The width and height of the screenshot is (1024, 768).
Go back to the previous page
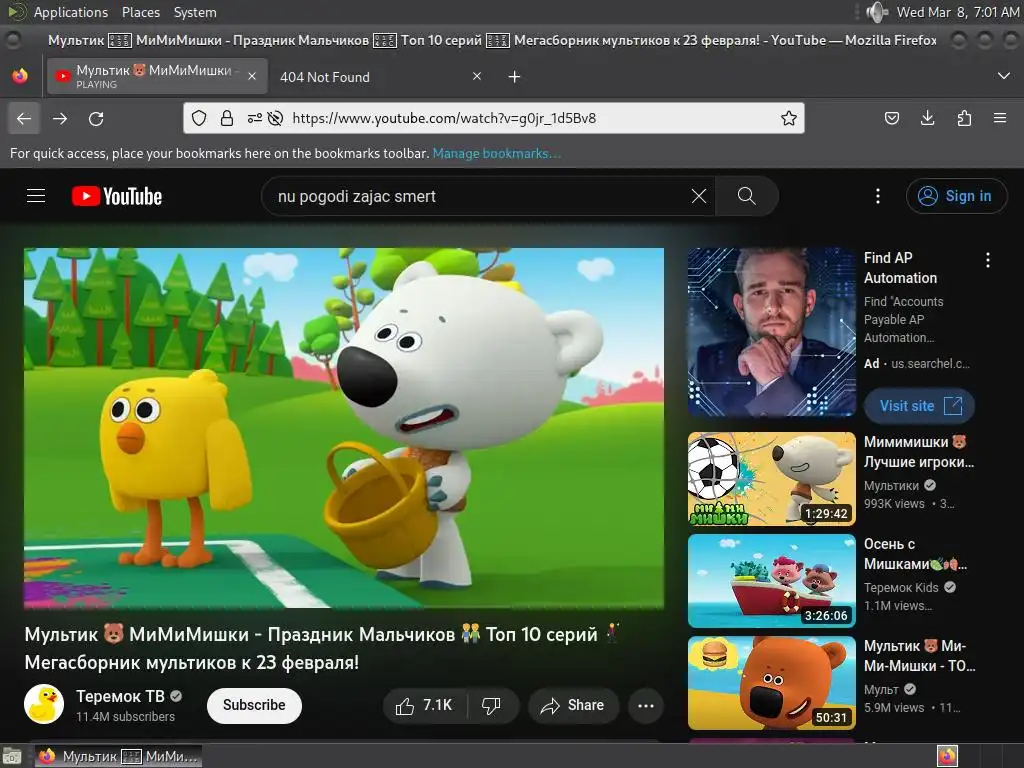pos(24,118)
